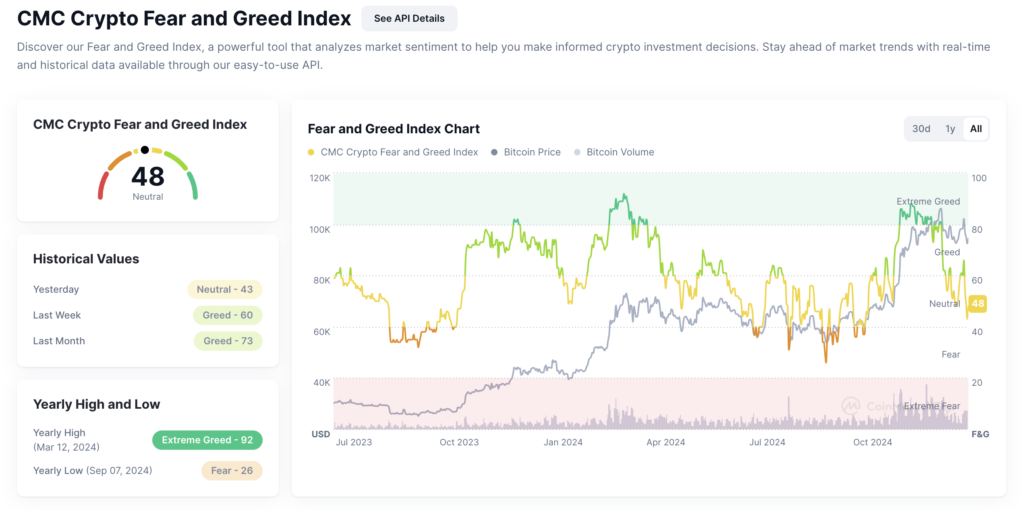Click the Fear and Greed Index Chart title
Image resolution: width=1024 pixels, height=511 pixels.
point(394,129)
